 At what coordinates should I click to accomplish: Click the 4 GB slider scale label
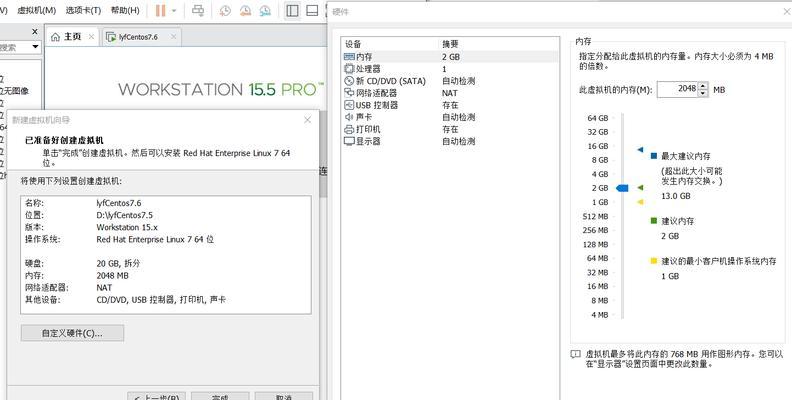(600, 174)
